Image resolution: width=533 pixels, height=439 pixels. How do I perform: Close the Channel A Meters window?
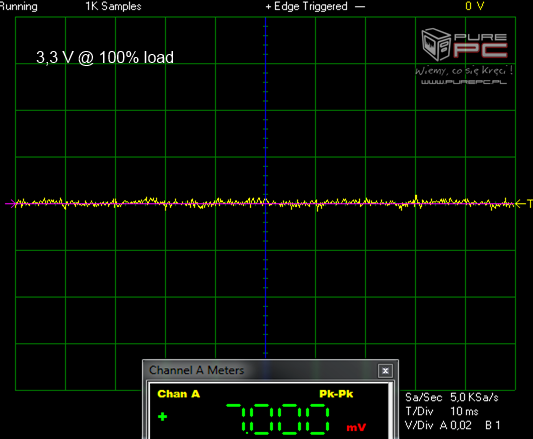(x=385, y=371)
